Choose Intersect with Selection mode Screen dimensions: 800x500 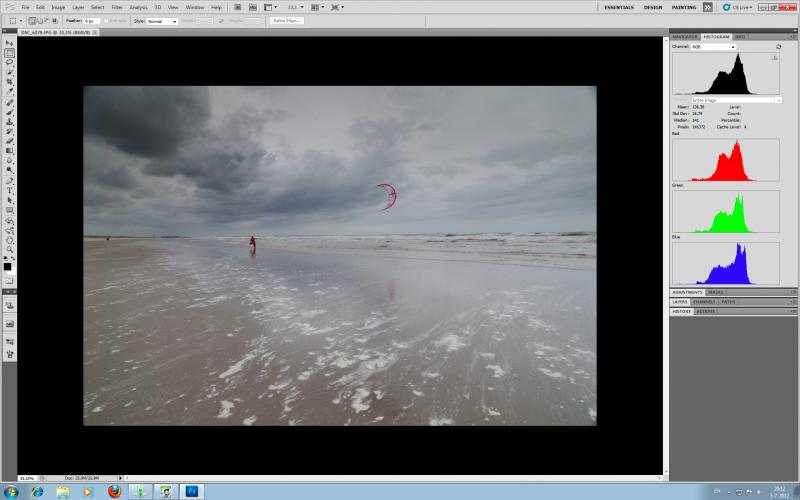(x=55, y=21)
